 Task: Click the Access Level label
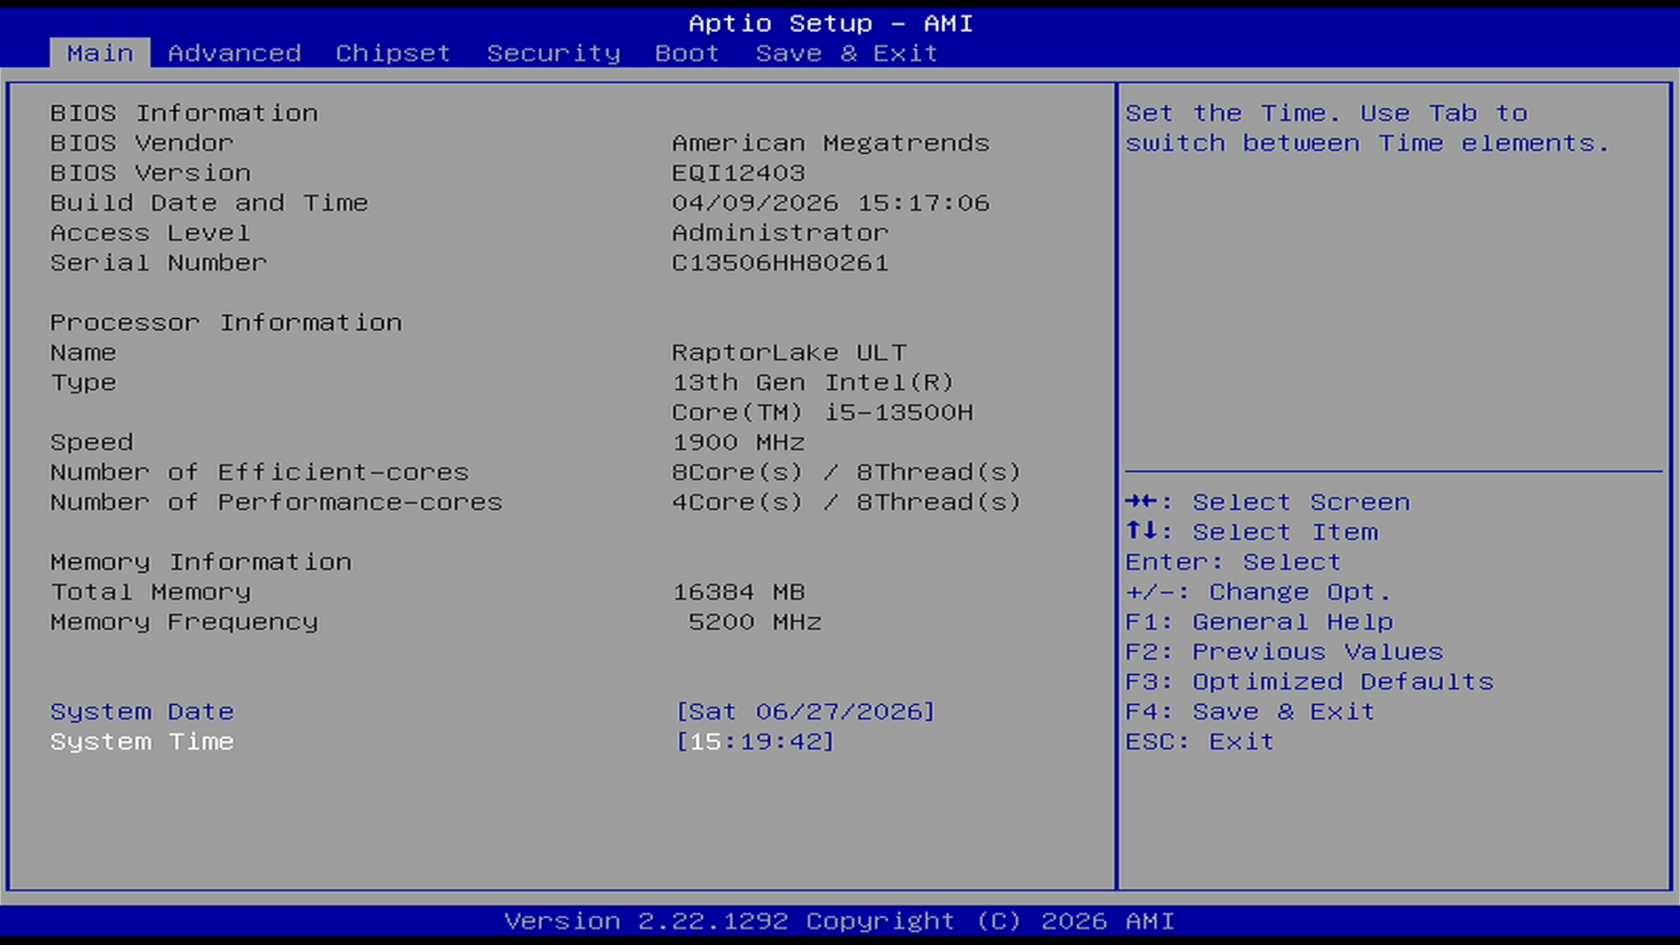150,233
